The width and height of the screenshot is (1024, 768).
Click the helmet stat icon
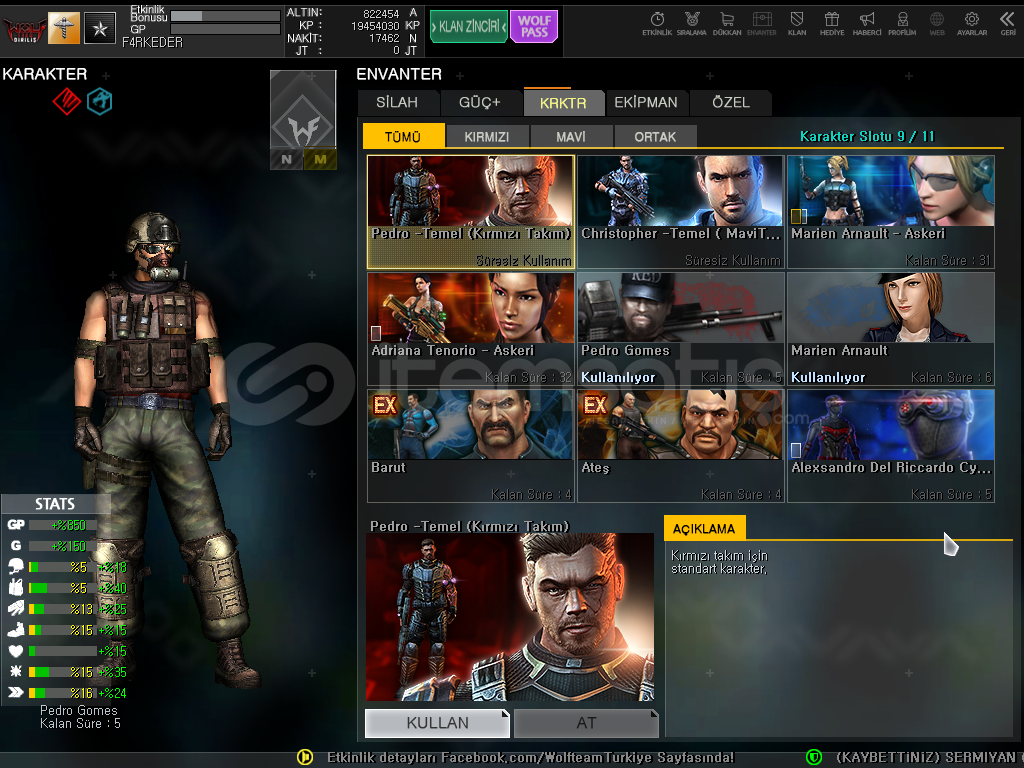[16, 566]
